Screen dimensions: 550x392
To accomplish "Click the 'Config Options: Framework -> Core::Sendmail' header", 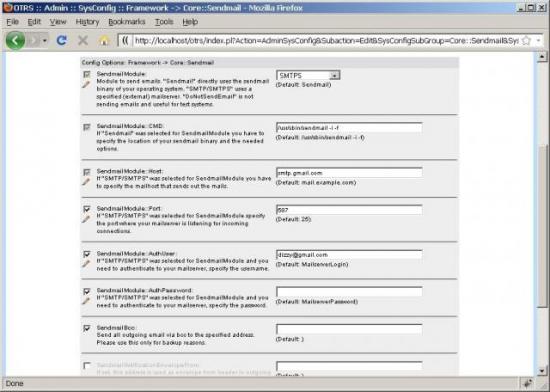I will [148, 62].
